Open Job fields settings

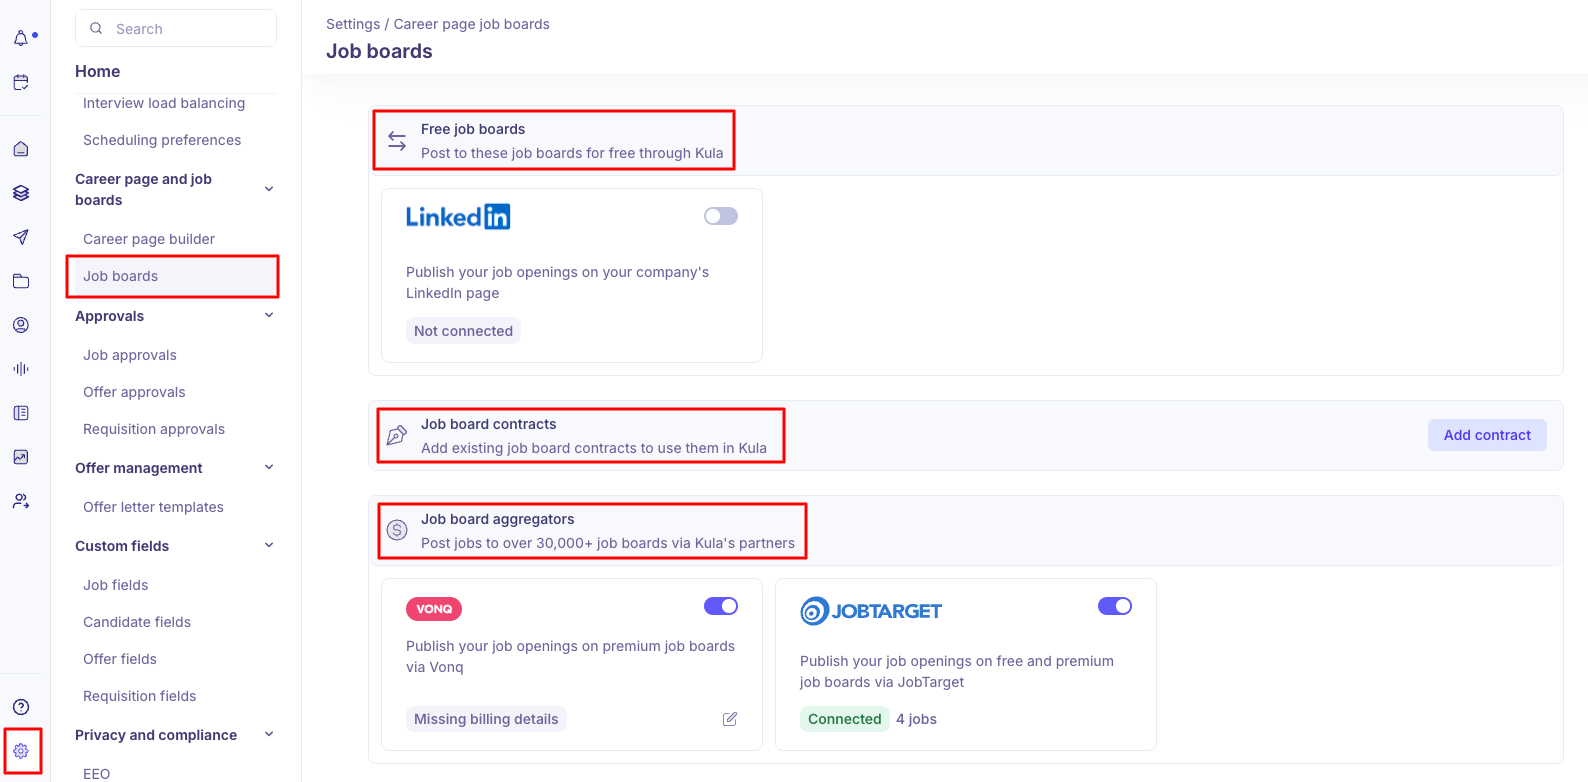point(116,585)
